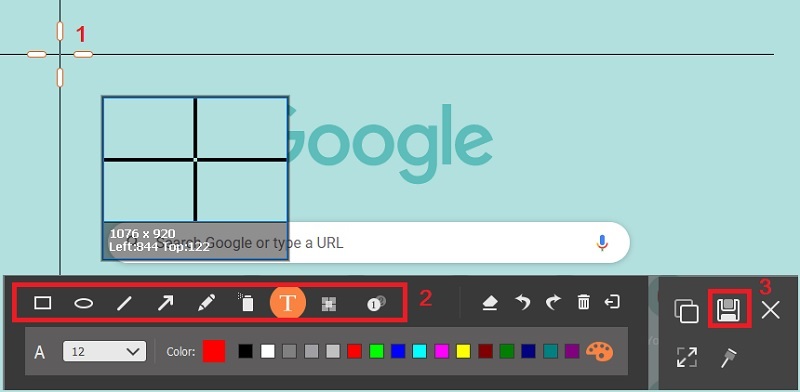Copy the screenshot to clipboard
This screenshot has width=800, height=392.
coord(686,311)
